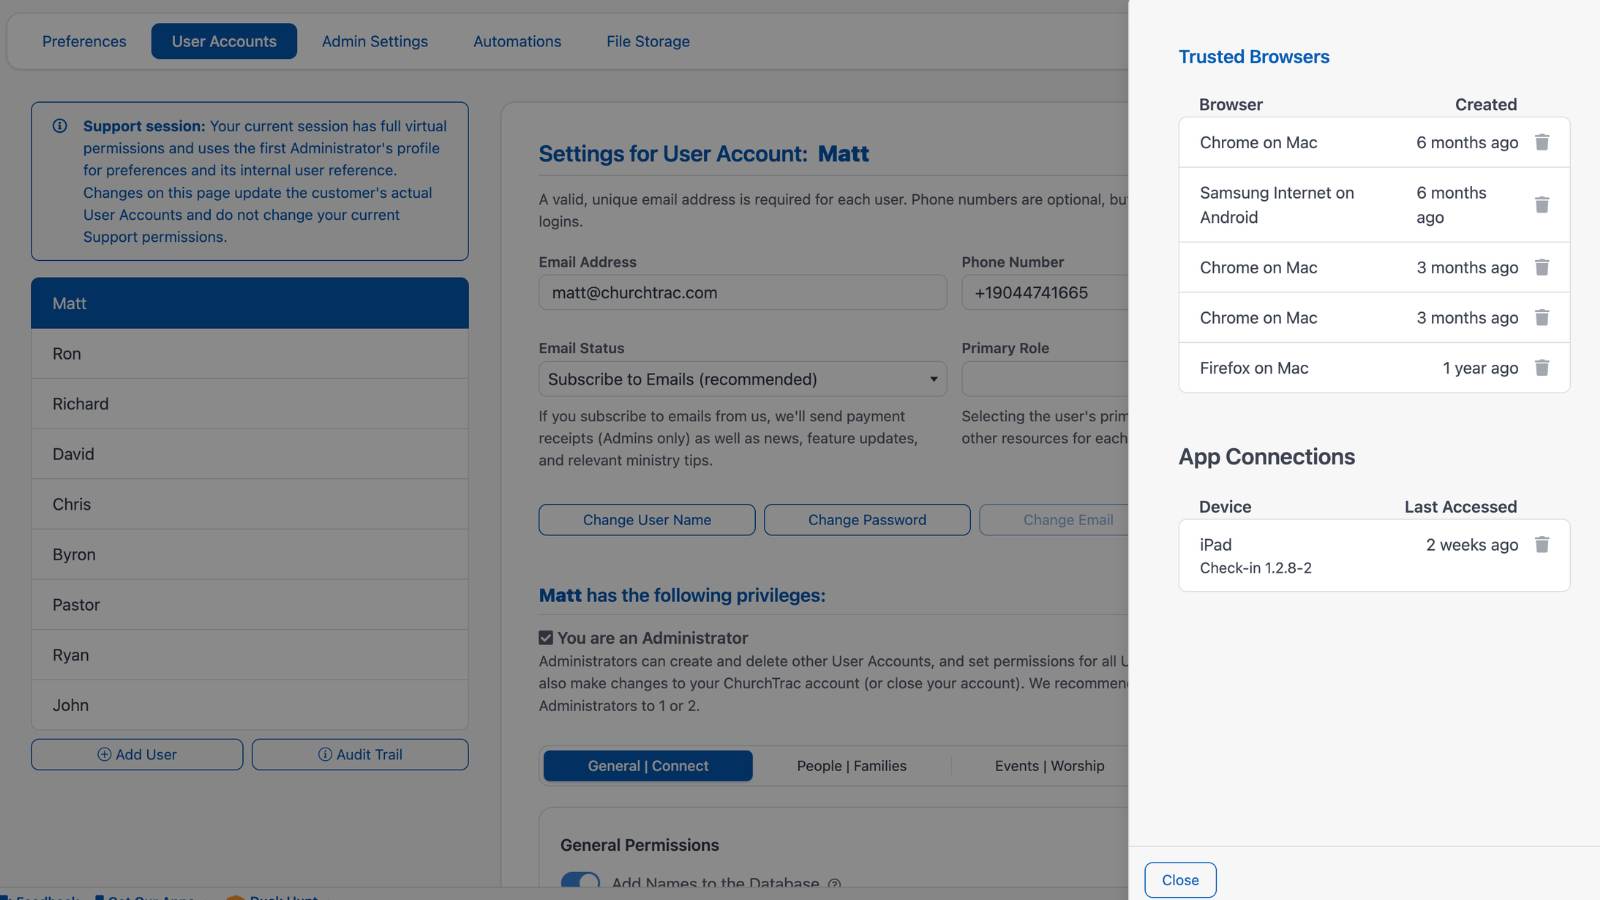Select user Byron in the accounts list
This screenshot has width=1600, height=900.
coord(250,555)
